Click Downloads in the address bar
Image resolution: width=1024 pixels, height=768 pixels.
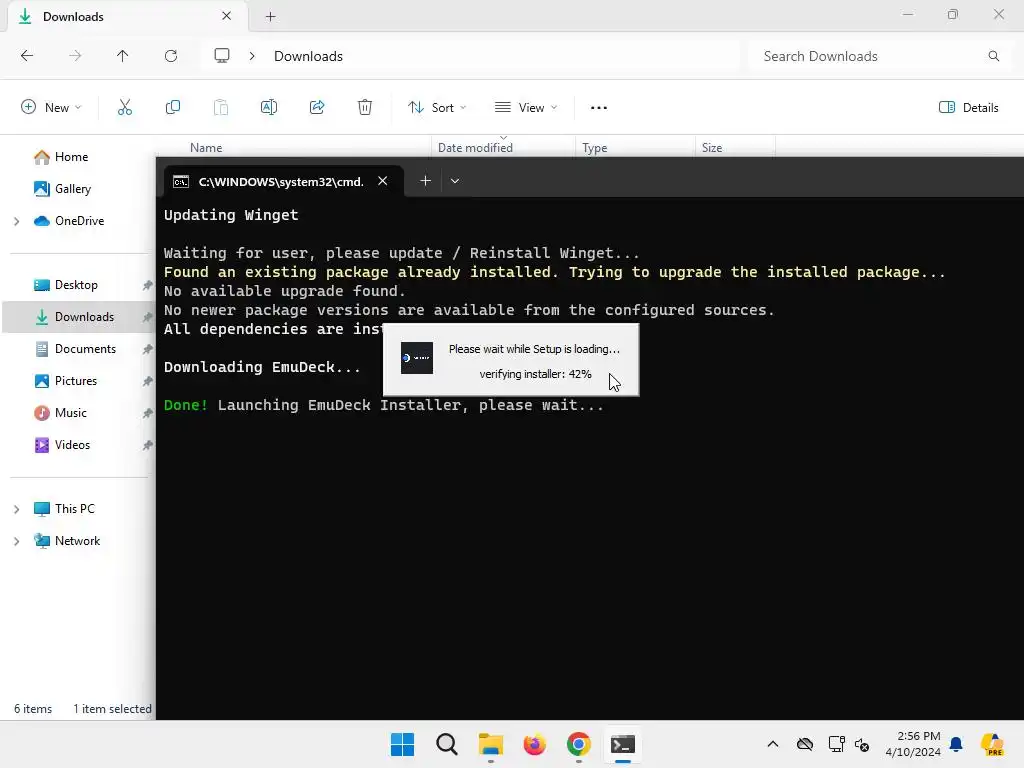[308, 56]
